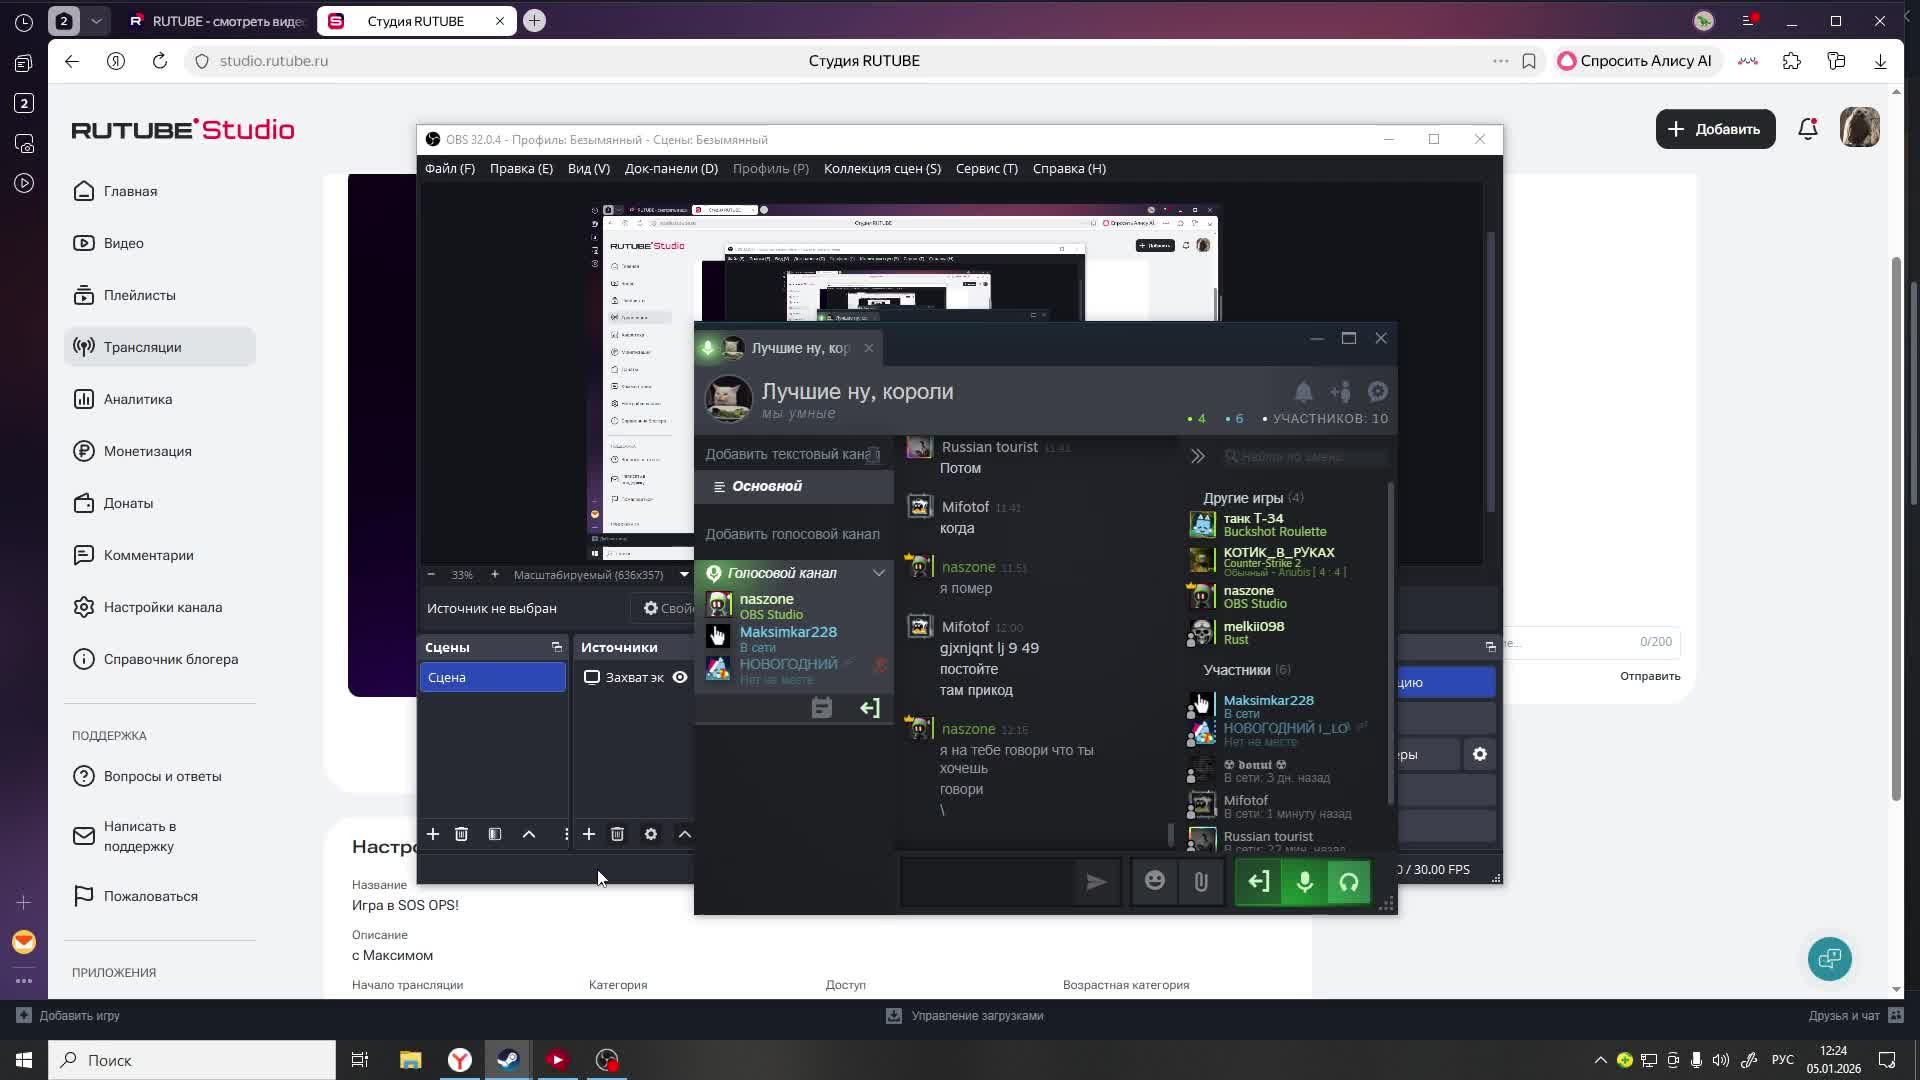1920x1080 pixels.
Task: Open Файл menu in OBS
Action: (x=449, y=169)
